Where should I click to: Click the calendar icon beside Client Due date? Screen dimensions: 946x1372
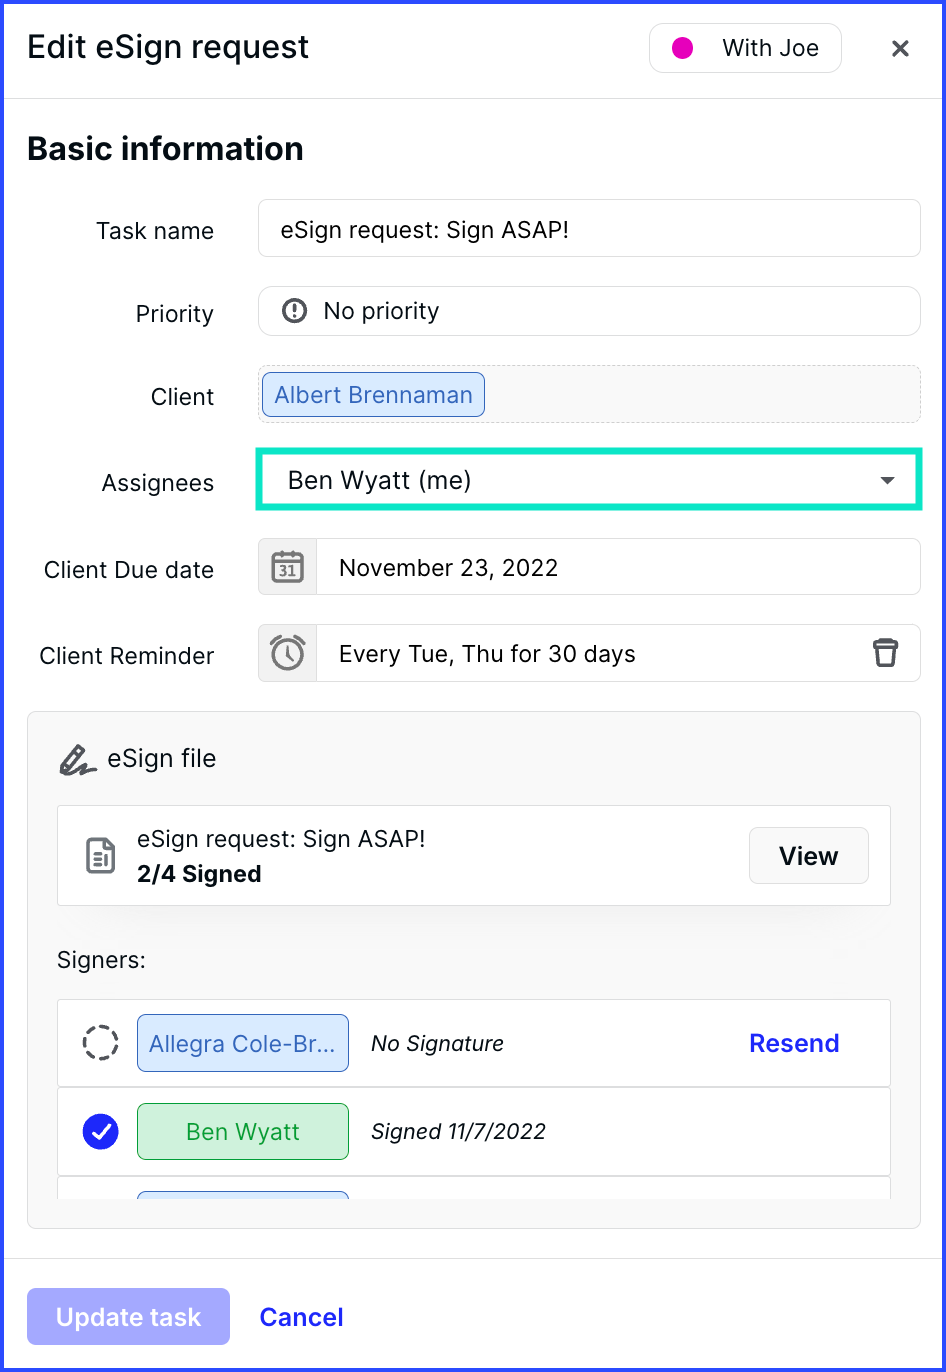point(288,567)
